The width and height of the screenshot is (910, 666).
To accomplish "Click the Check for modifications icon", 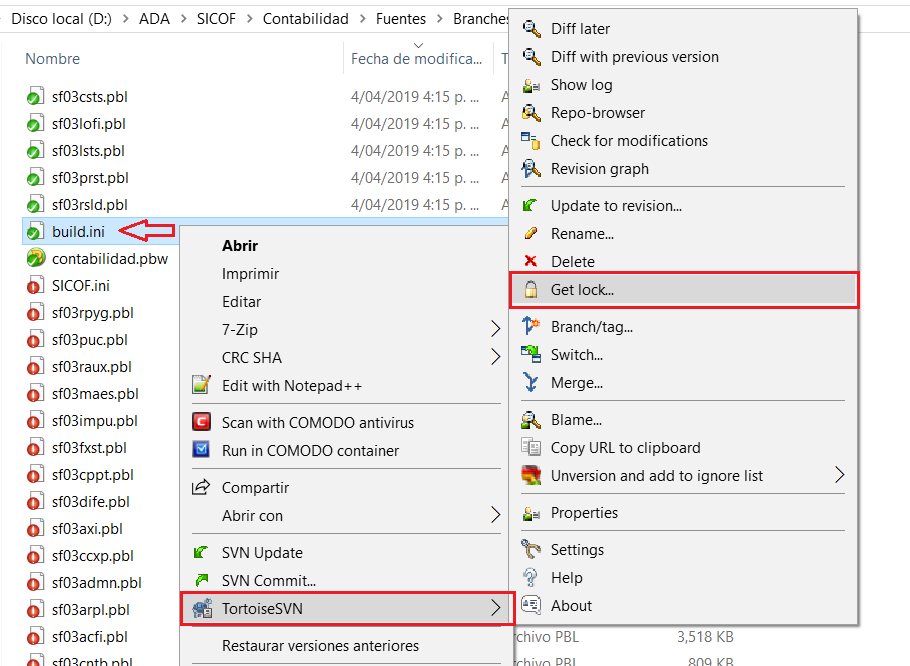I will (531, 141).
